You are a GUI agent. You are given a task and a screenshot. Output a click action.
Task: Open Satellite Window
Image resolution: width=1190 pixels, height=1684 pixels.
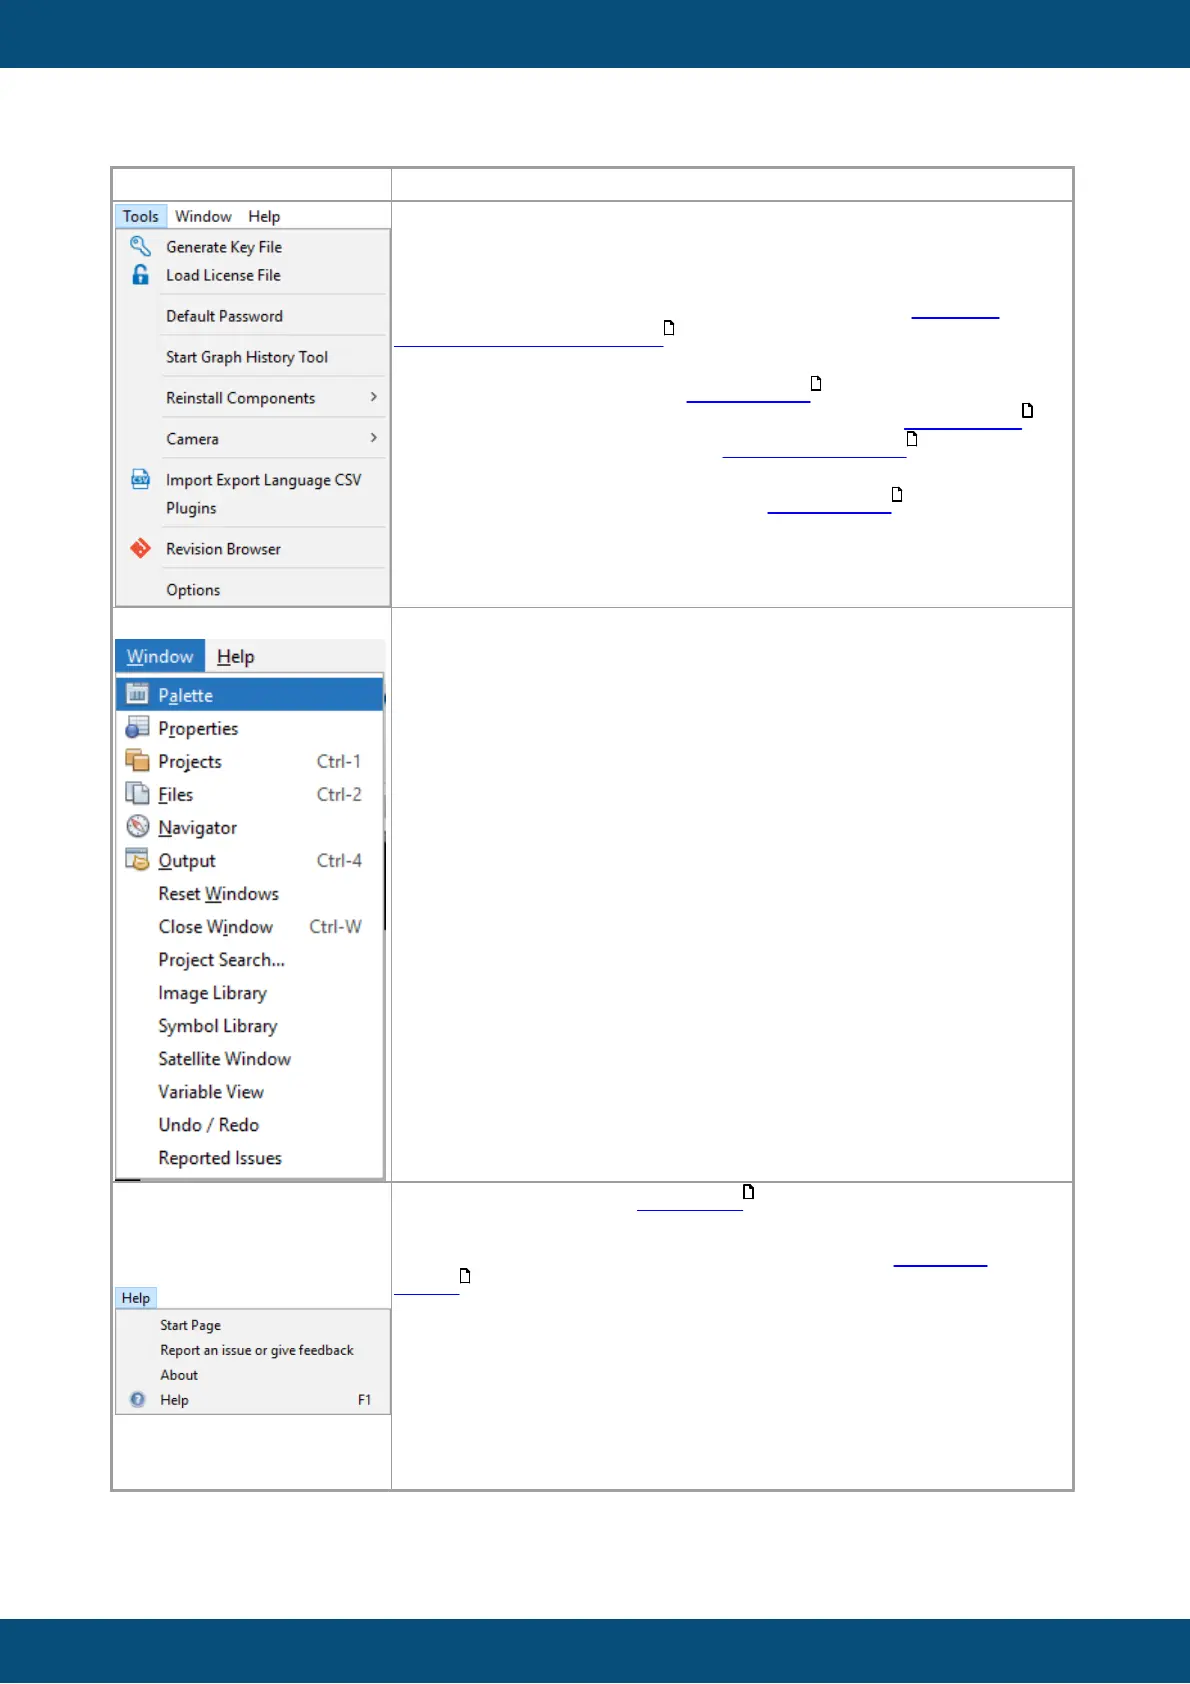tap(224, 1058)
